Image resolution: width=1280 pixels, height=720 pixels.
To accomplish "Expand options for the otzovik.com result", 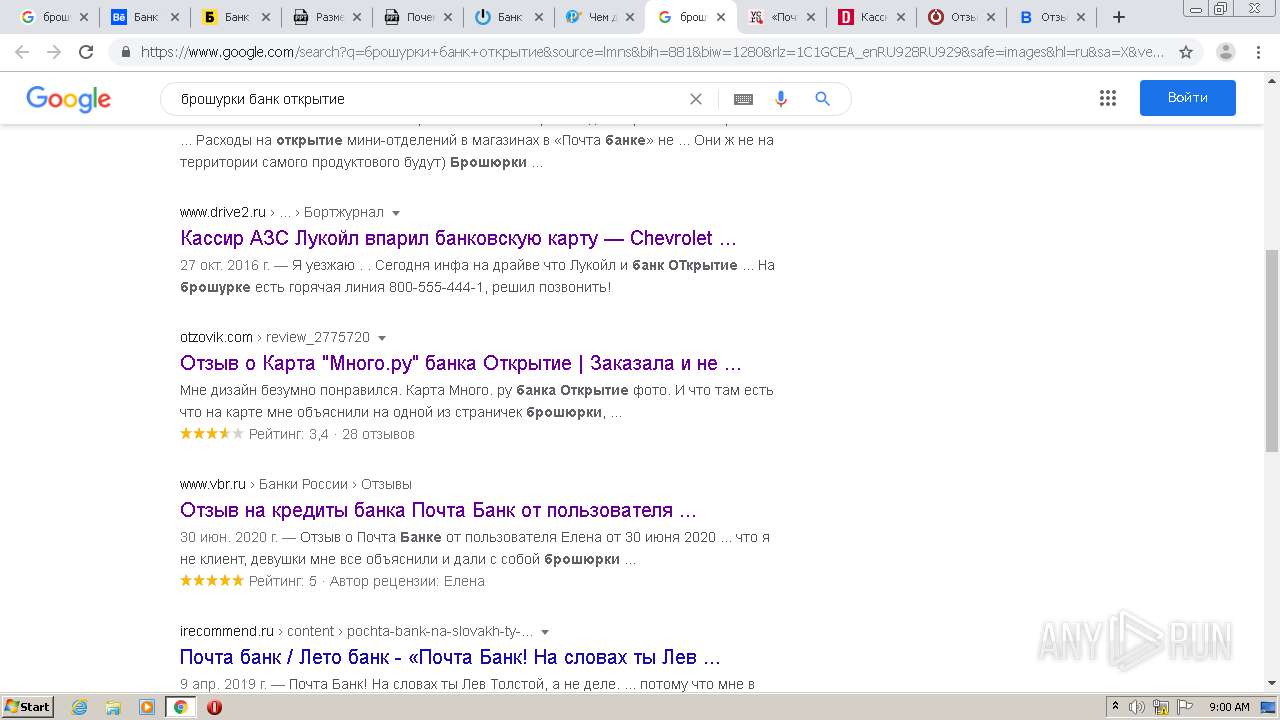I will coord(382,338).
